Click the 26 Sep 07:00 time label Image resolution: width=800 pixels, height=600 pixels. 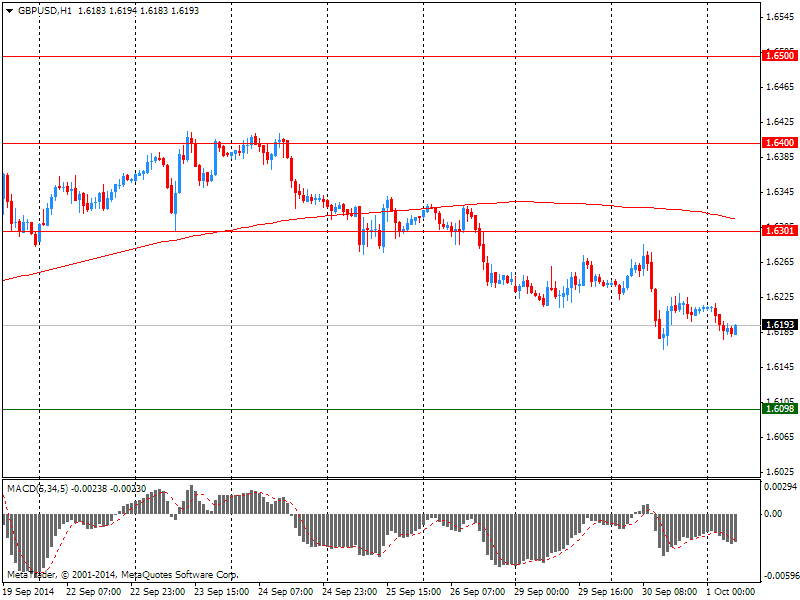pos(478,592)
